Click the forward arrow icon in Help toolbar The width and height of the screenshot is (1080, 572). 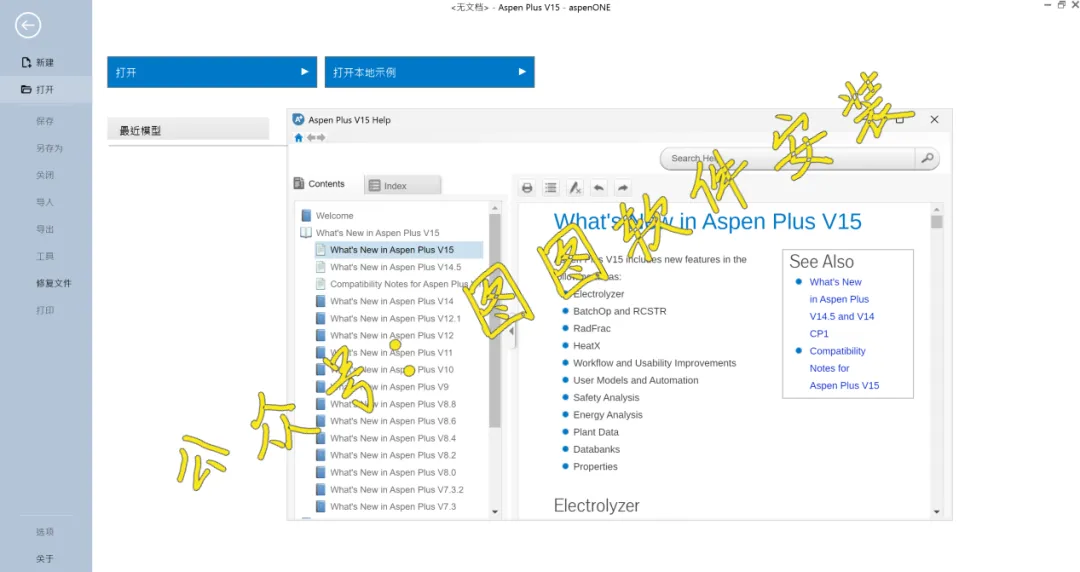click(x=623, y=187)
